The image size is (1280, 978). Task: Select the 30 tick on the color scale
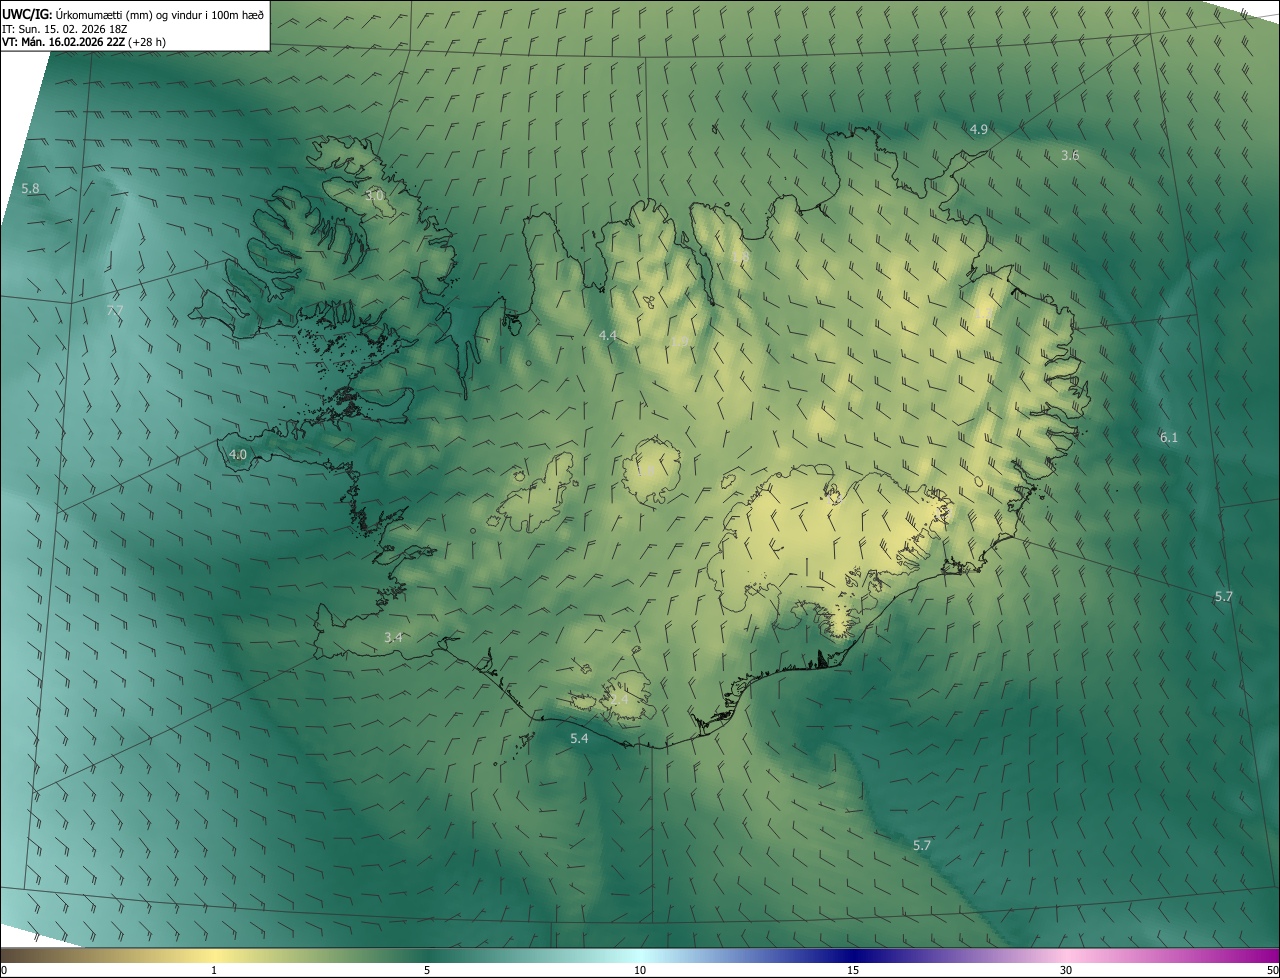[x=1066, y=970]
